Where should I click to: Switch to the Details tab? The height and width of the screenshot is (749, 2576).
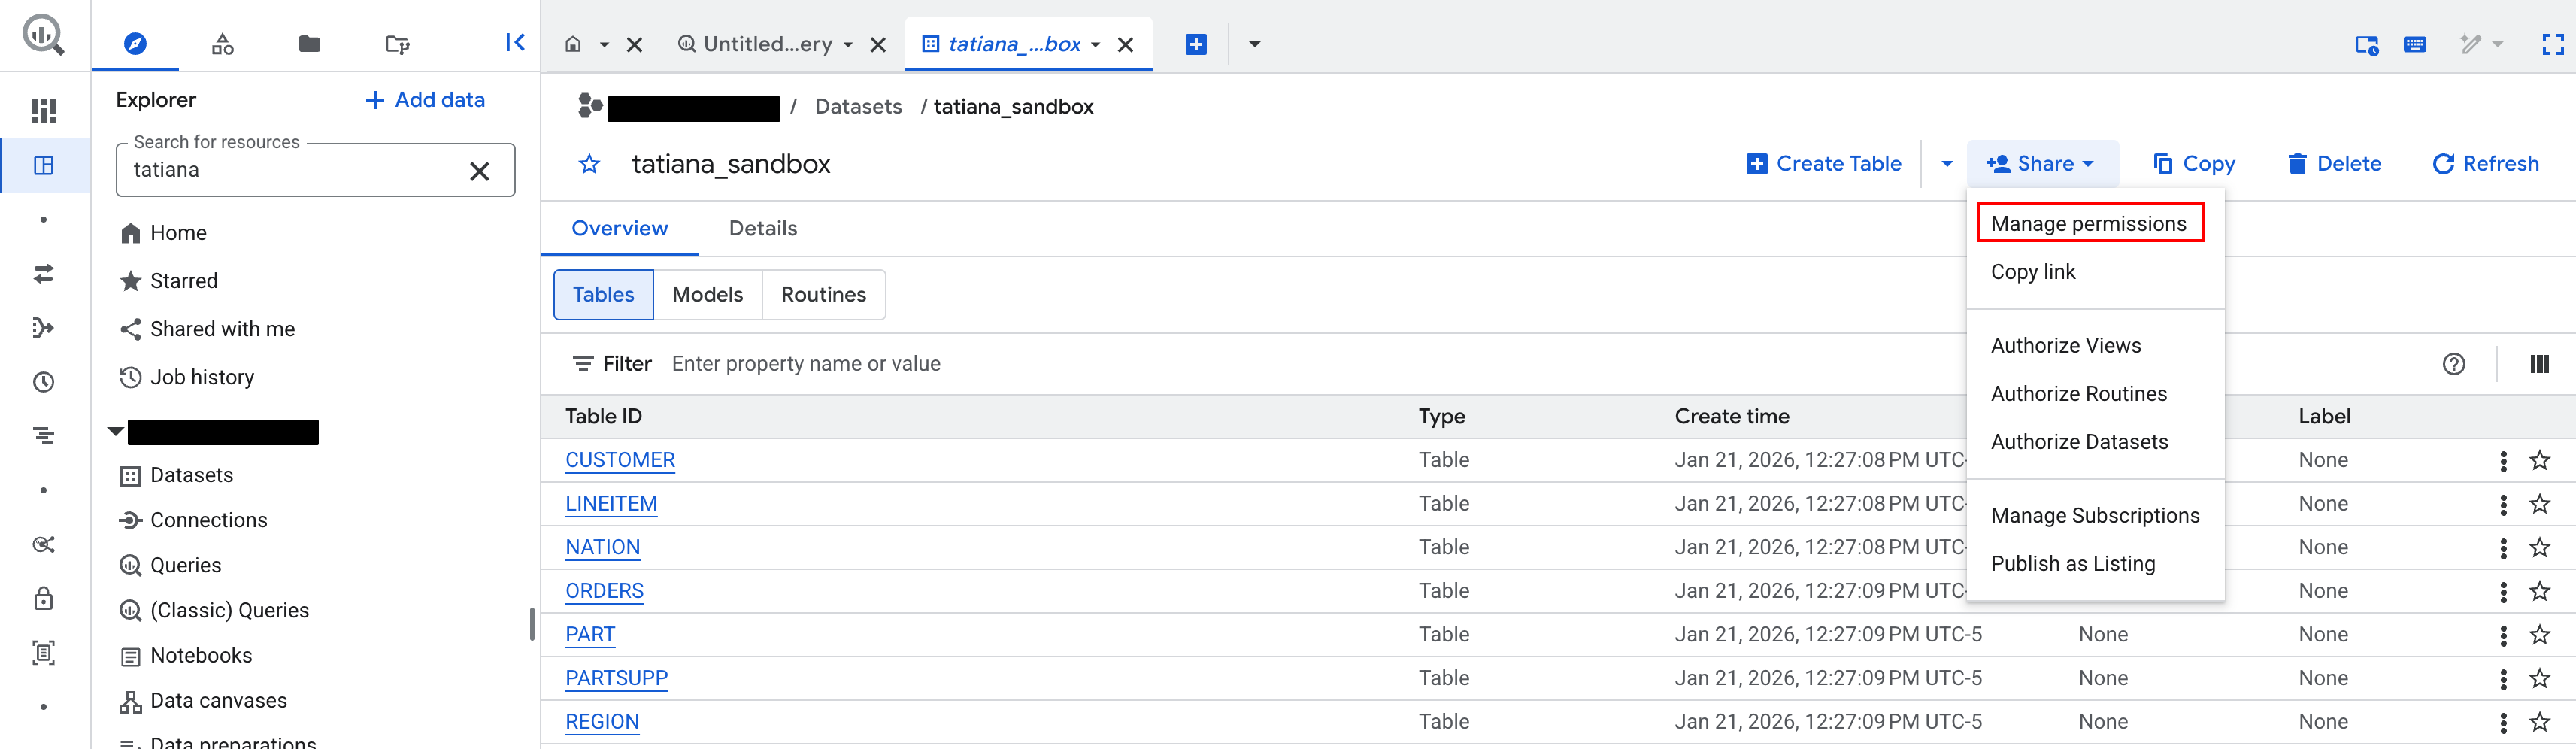(762, 228)
